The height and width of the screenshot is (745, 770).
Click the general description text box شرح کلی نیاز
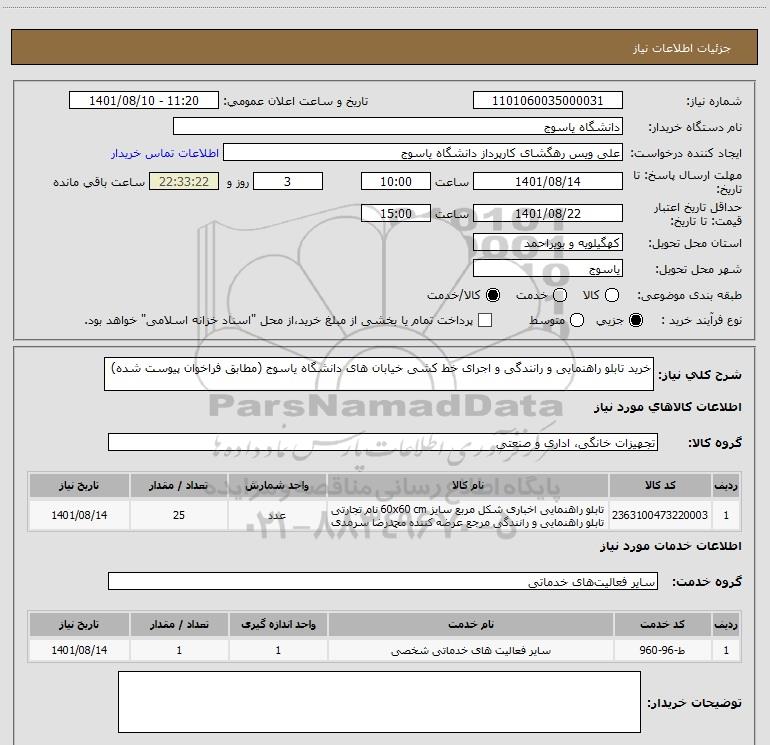pyautogui.click(x=379, y=374)
